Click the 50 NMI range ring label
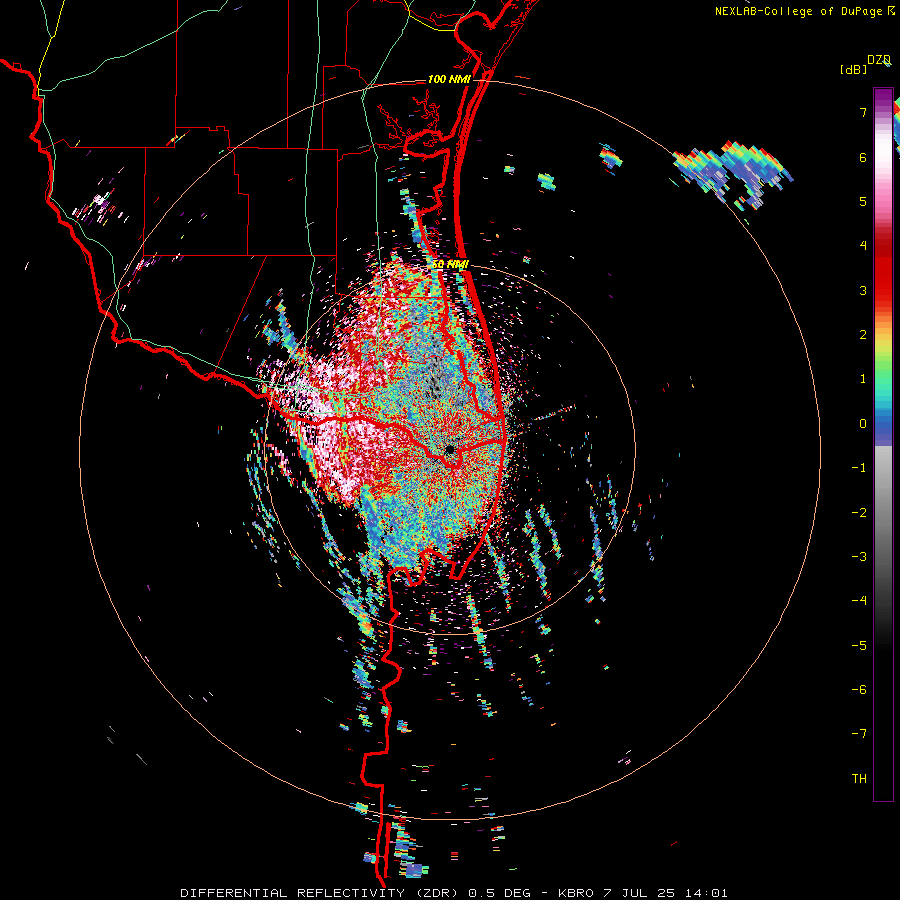This screenshot has width=900, height=900. (x=449, y=265)
